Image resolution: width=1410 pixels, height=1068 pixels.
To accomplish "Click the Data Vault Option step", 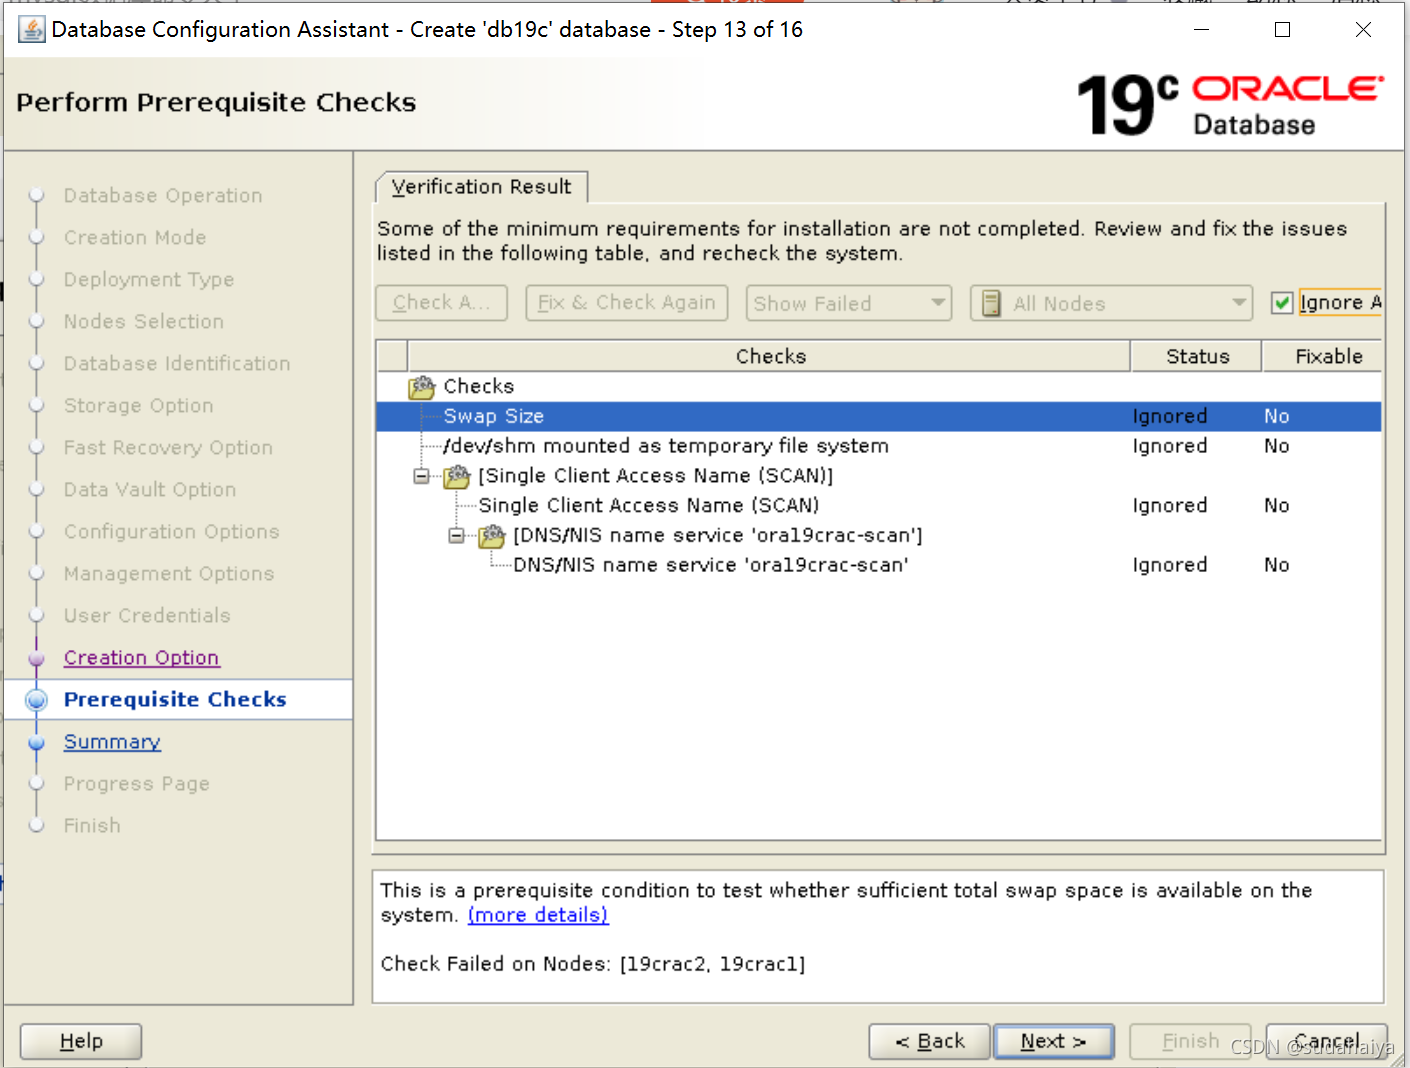I will 150,490.
